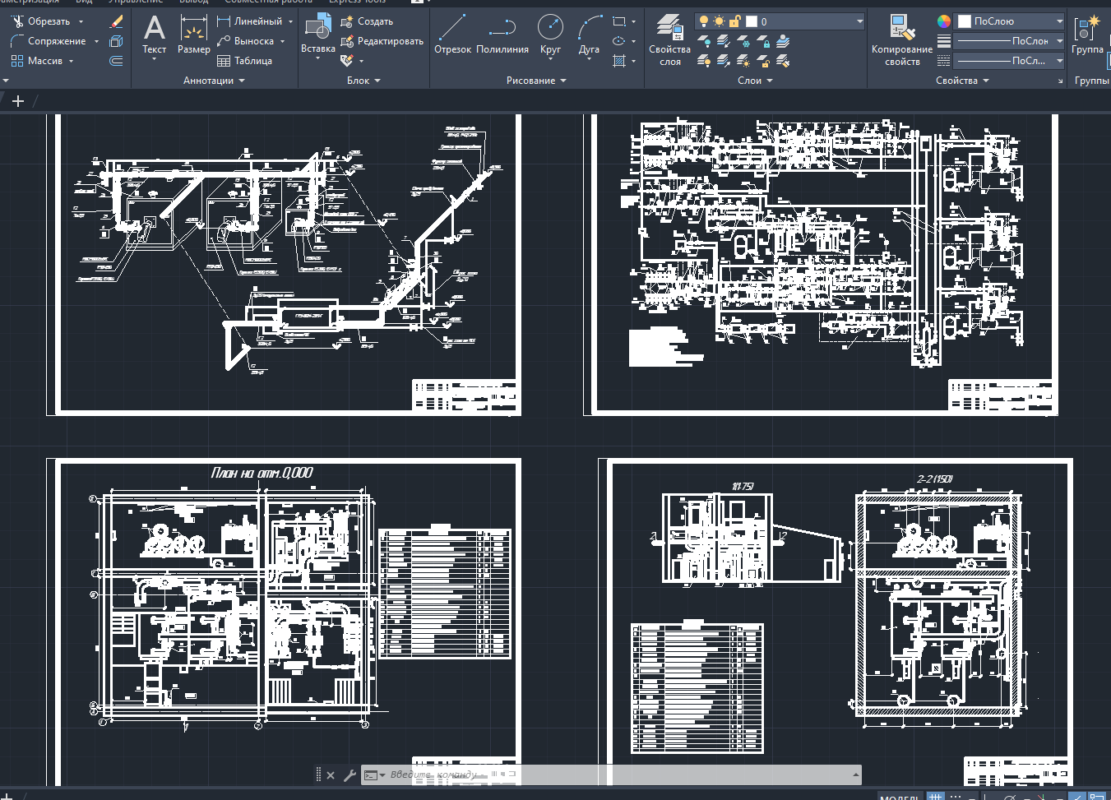Select the Offset tool icon below Explode
Image resolution: width=1111 pixels, height=800 pixels.
tap(117, 61)
